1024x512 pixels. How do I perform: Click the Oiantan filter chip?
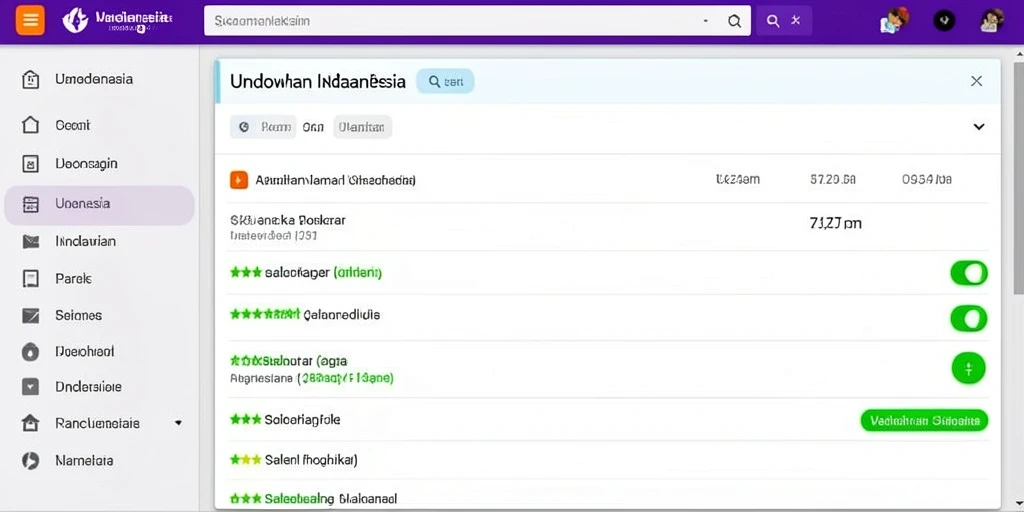click(x=362, y=127)
